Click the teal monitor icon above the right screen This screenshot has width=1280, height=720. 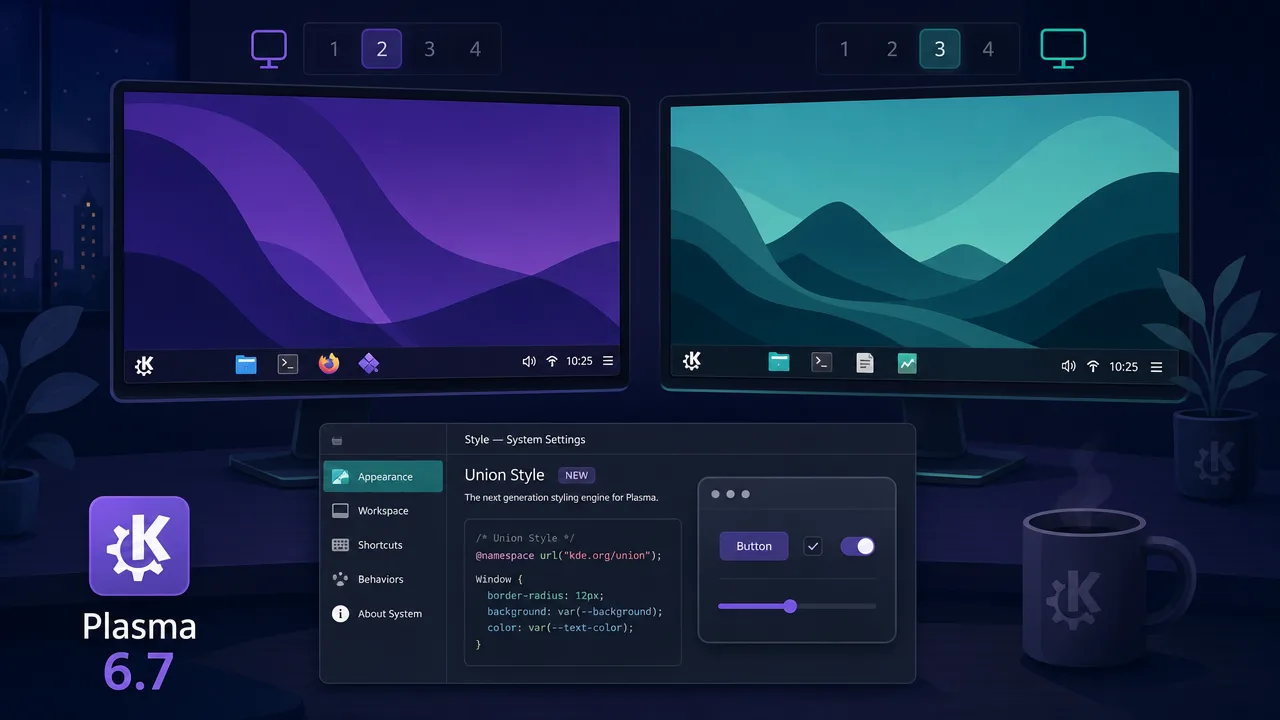coord(1063,49)
